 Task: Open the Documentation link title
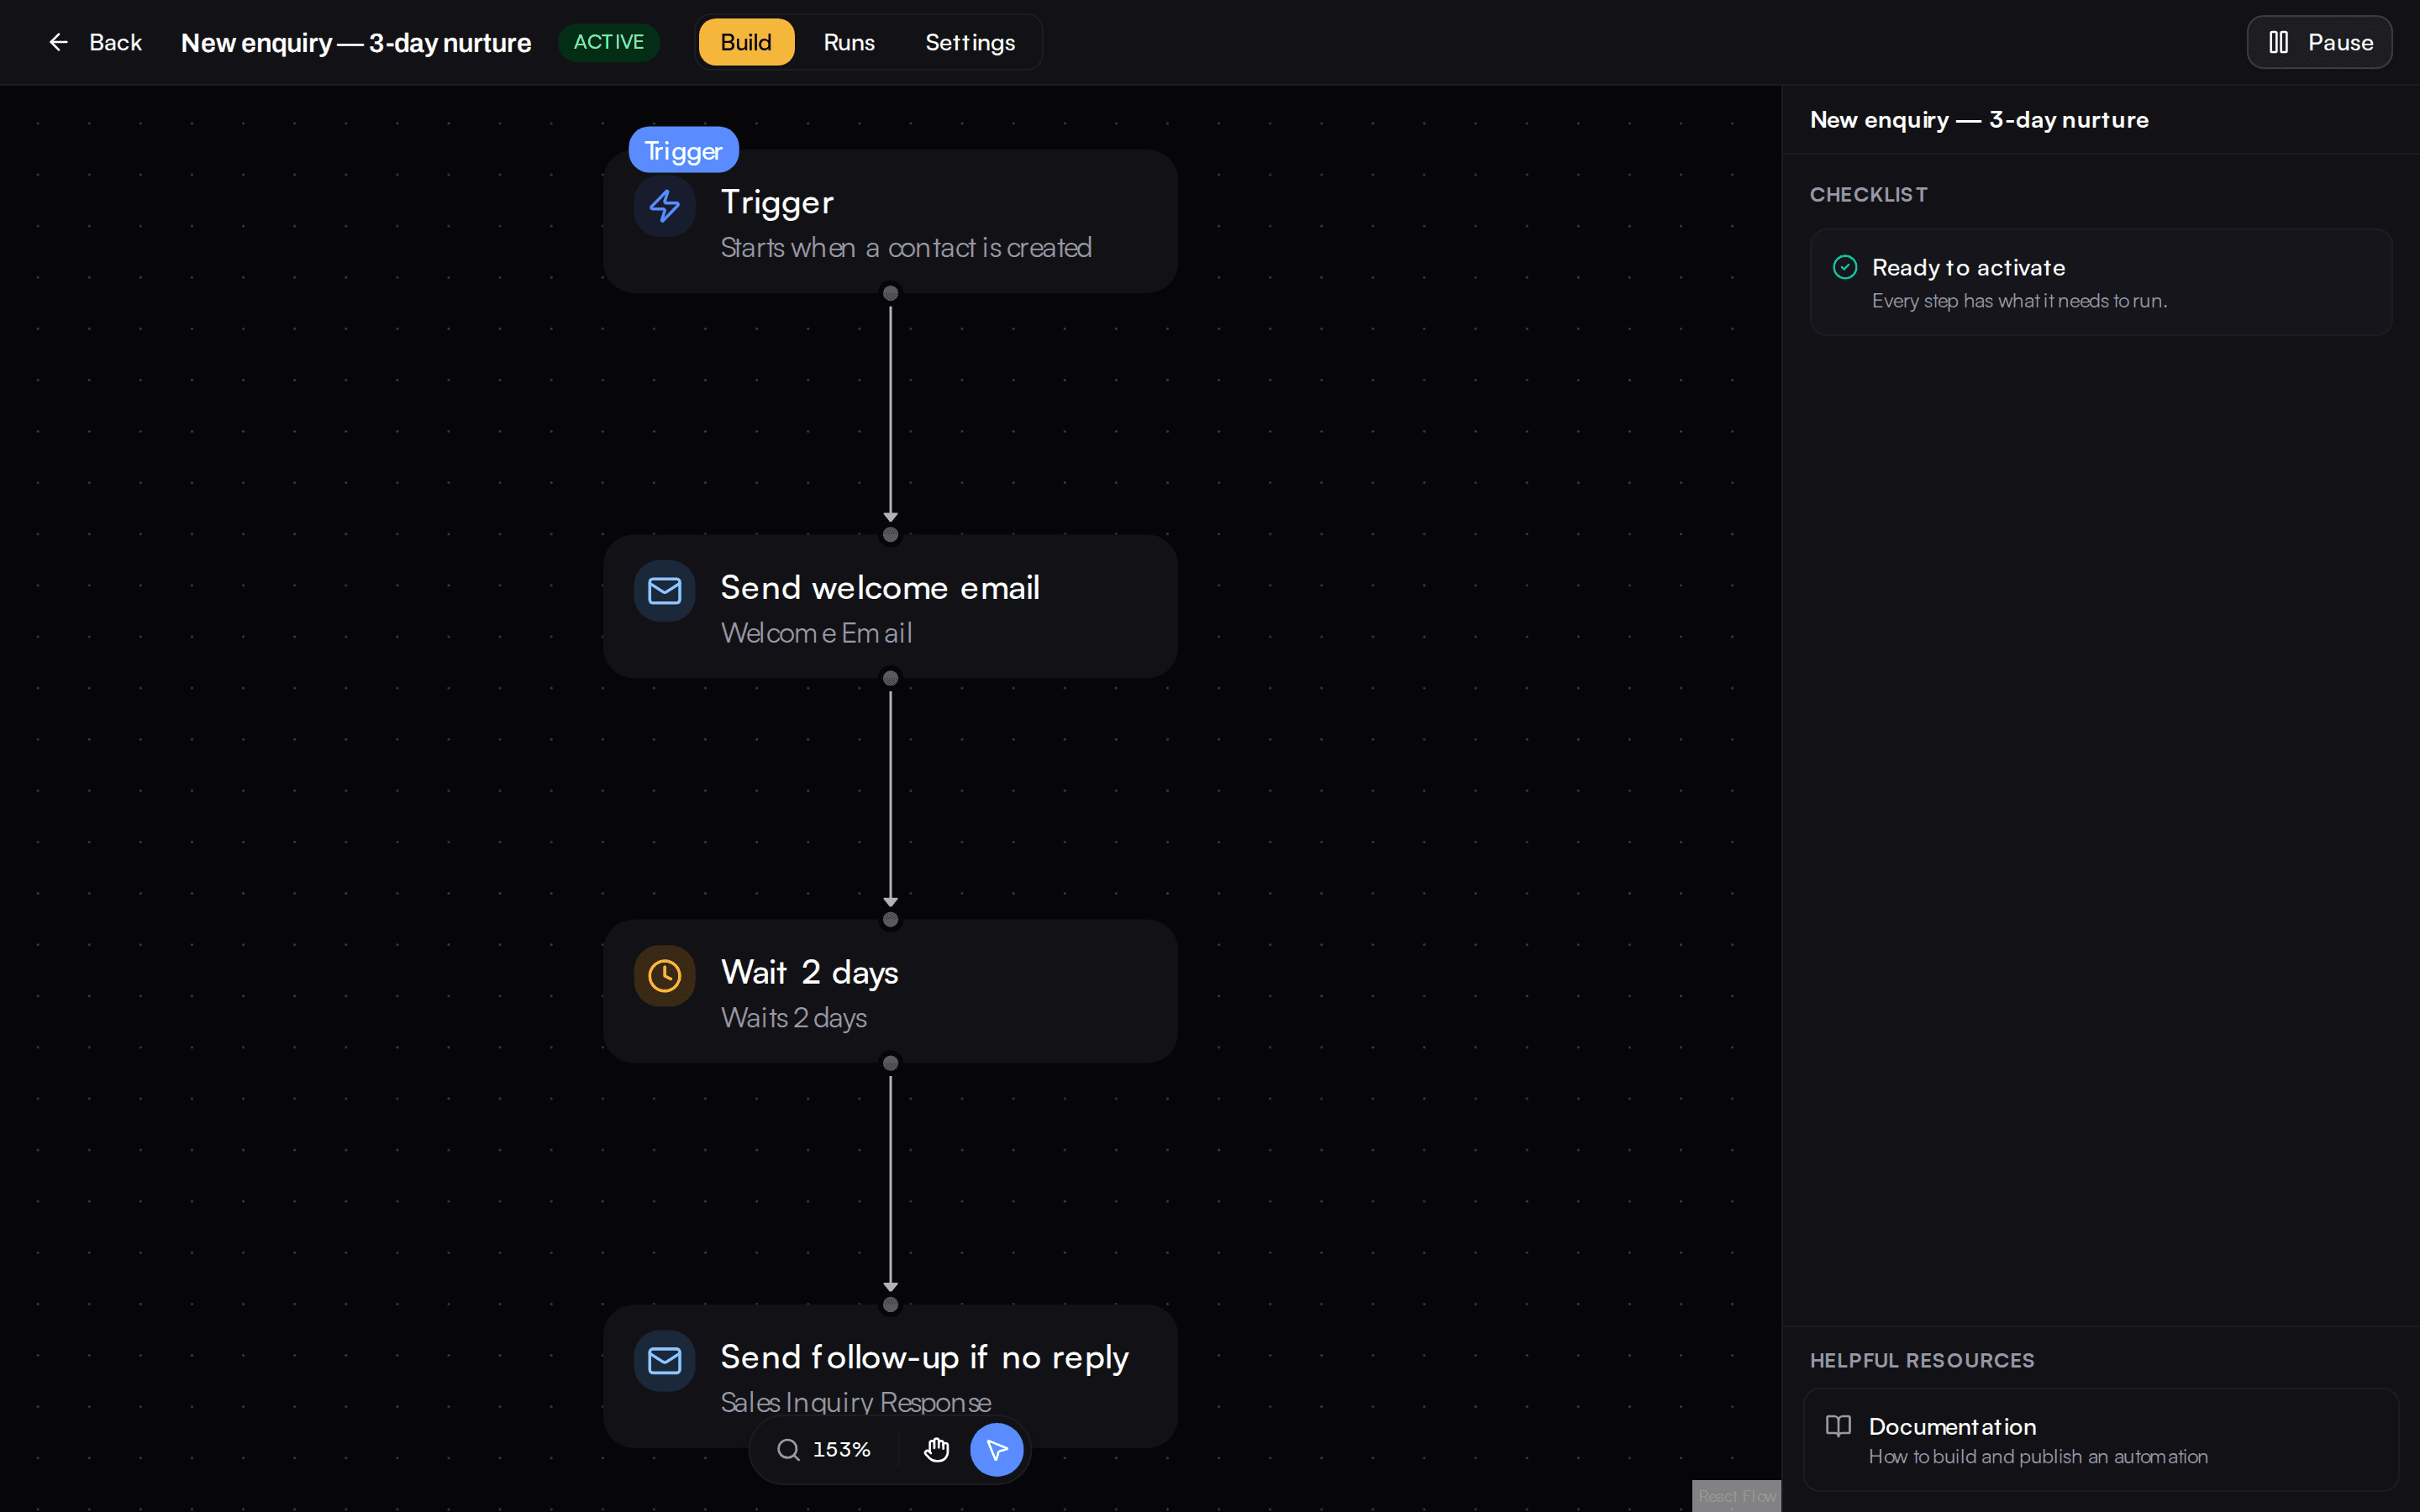[x=1952, y=1426]
